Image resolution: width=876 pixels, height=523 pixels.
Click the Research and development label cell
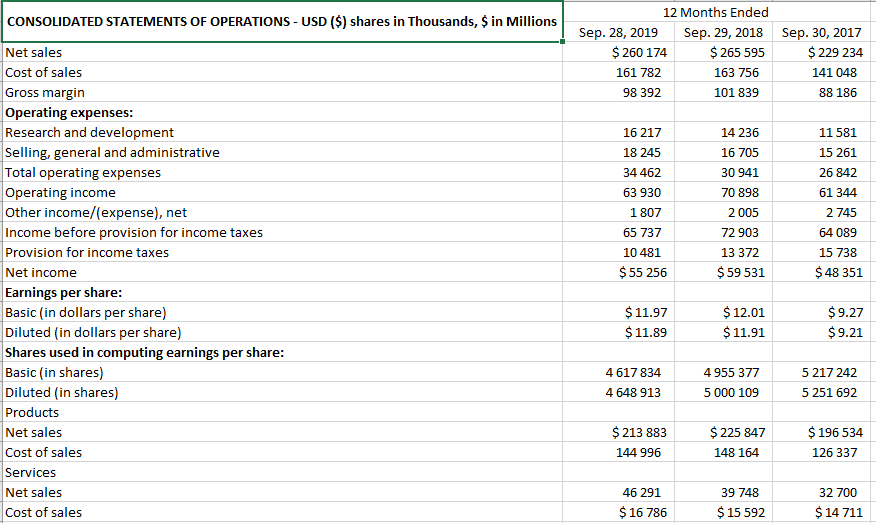click(90, 132)
